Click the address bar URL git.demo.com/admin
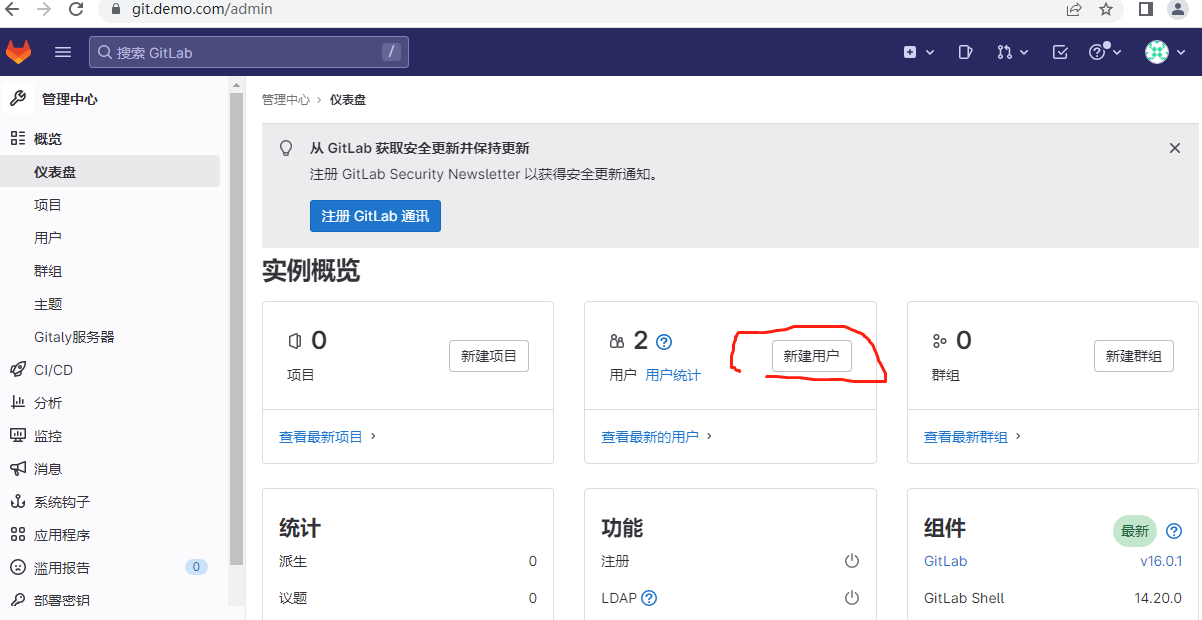The height and width of the screenshot is (620, 1202). click(201, 9)
